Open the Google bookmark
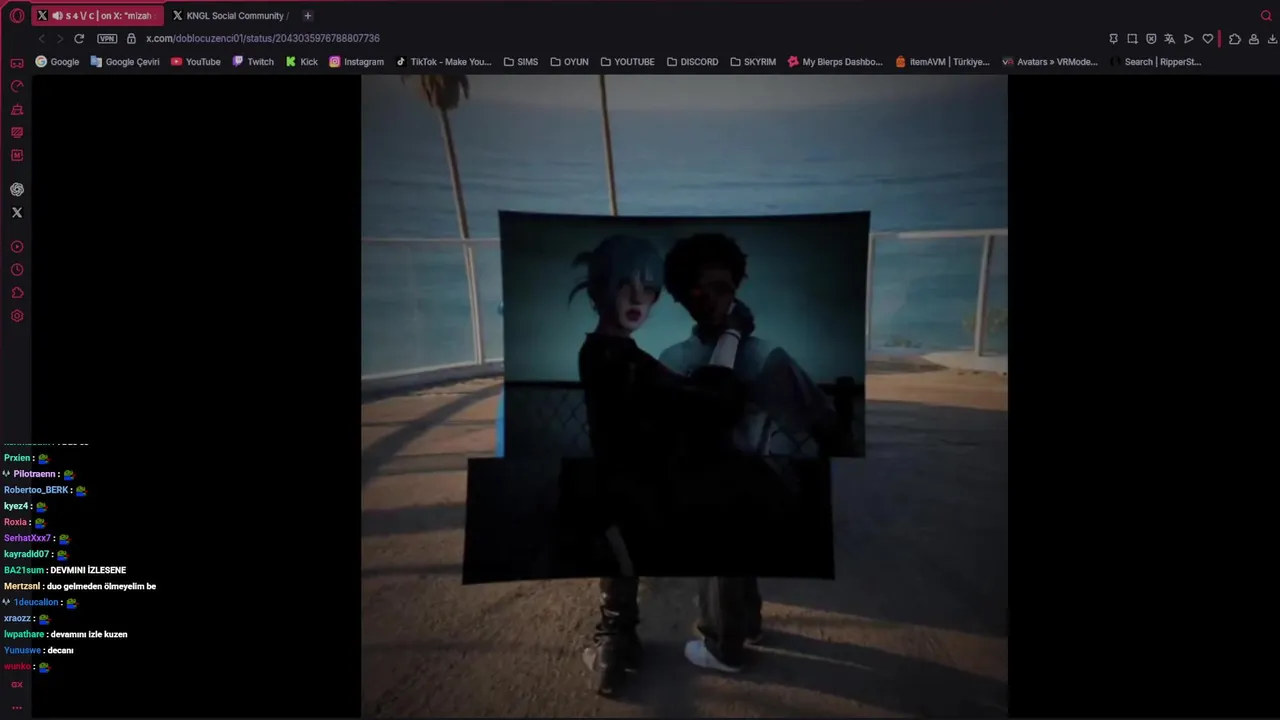This screenshot has height=720, width=1280. [57, 62]
